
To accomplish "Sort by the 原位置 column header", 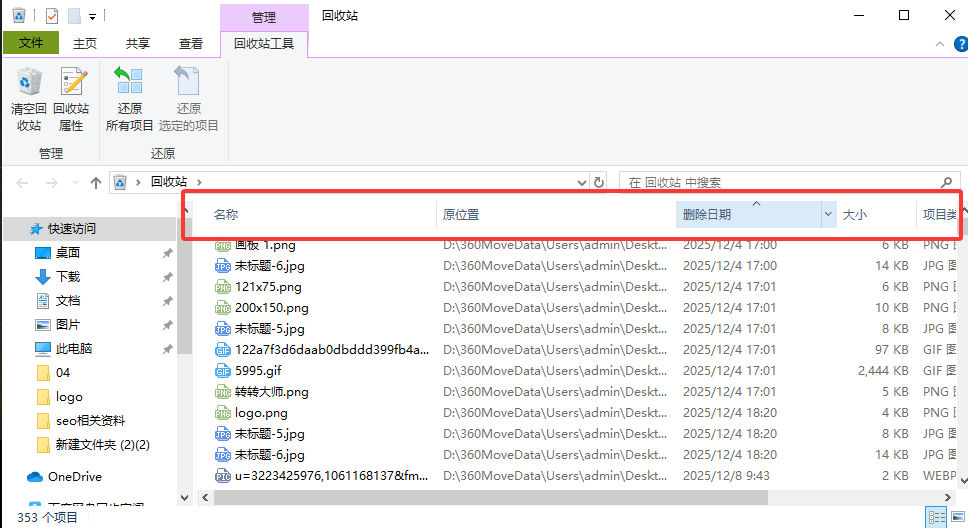I will (x=556, y=214).
